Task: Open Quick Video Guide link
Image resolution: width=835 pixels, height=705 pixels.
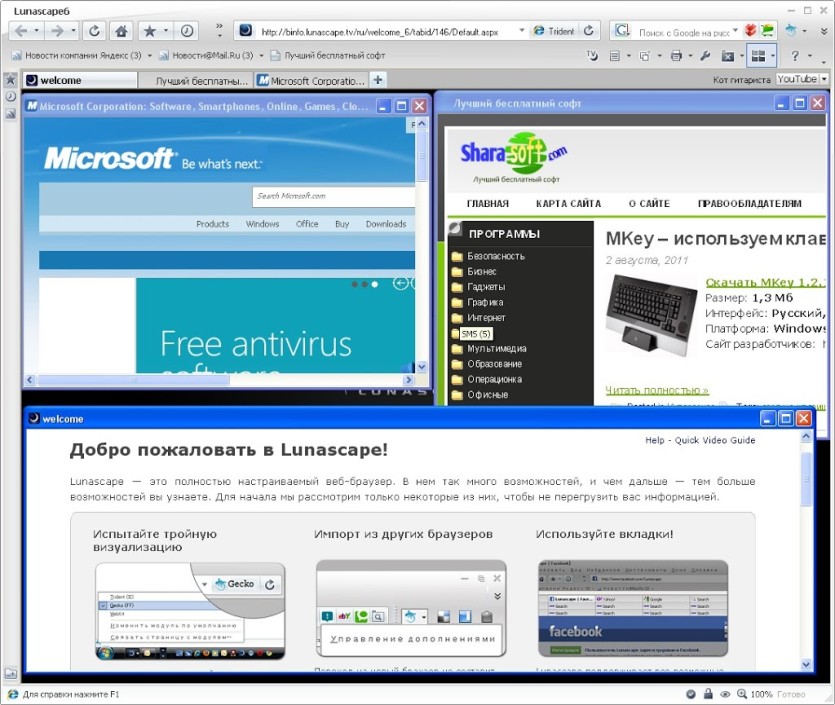Action: tap(715, 440)
